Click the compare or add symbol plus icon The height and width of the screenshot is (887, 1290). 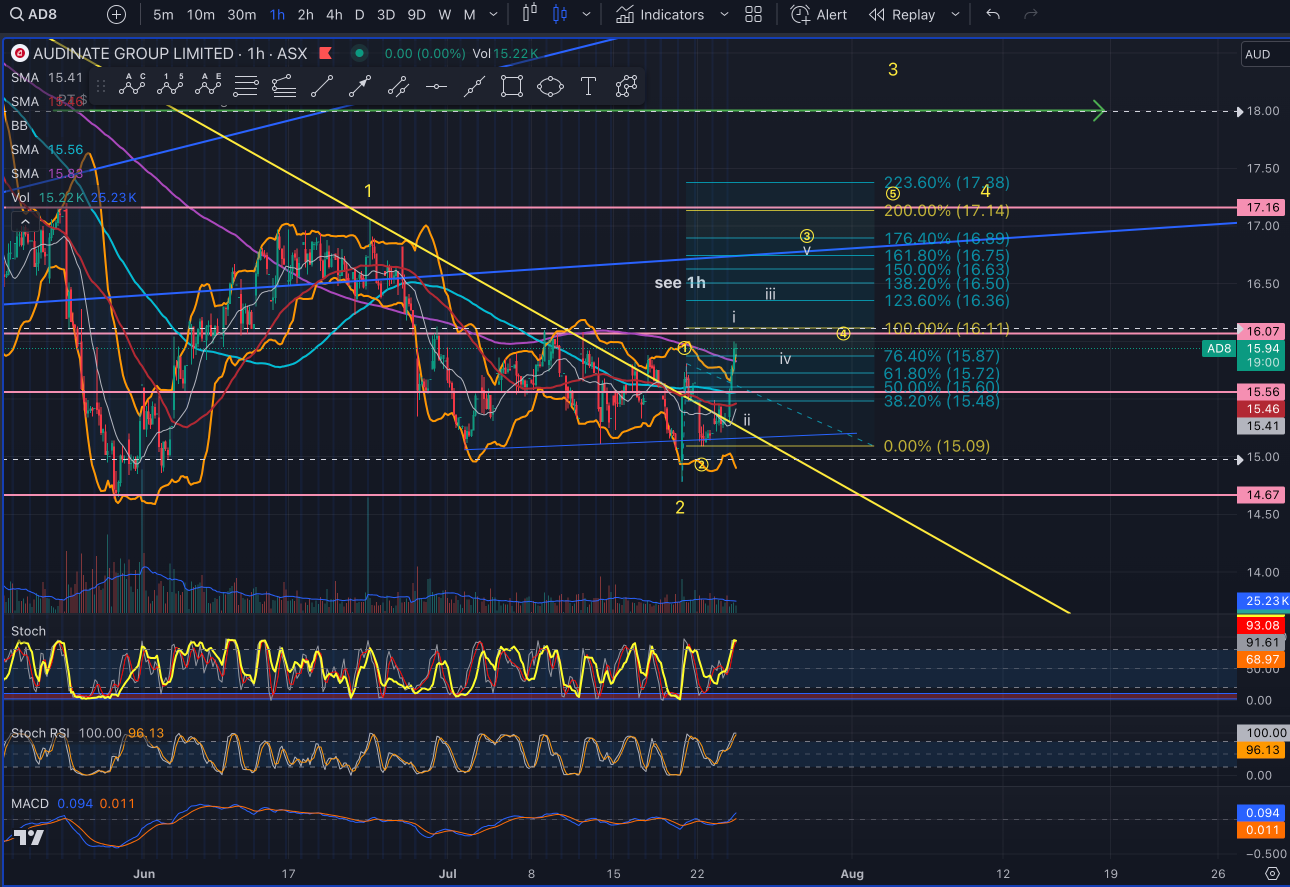tap(117, 15)
